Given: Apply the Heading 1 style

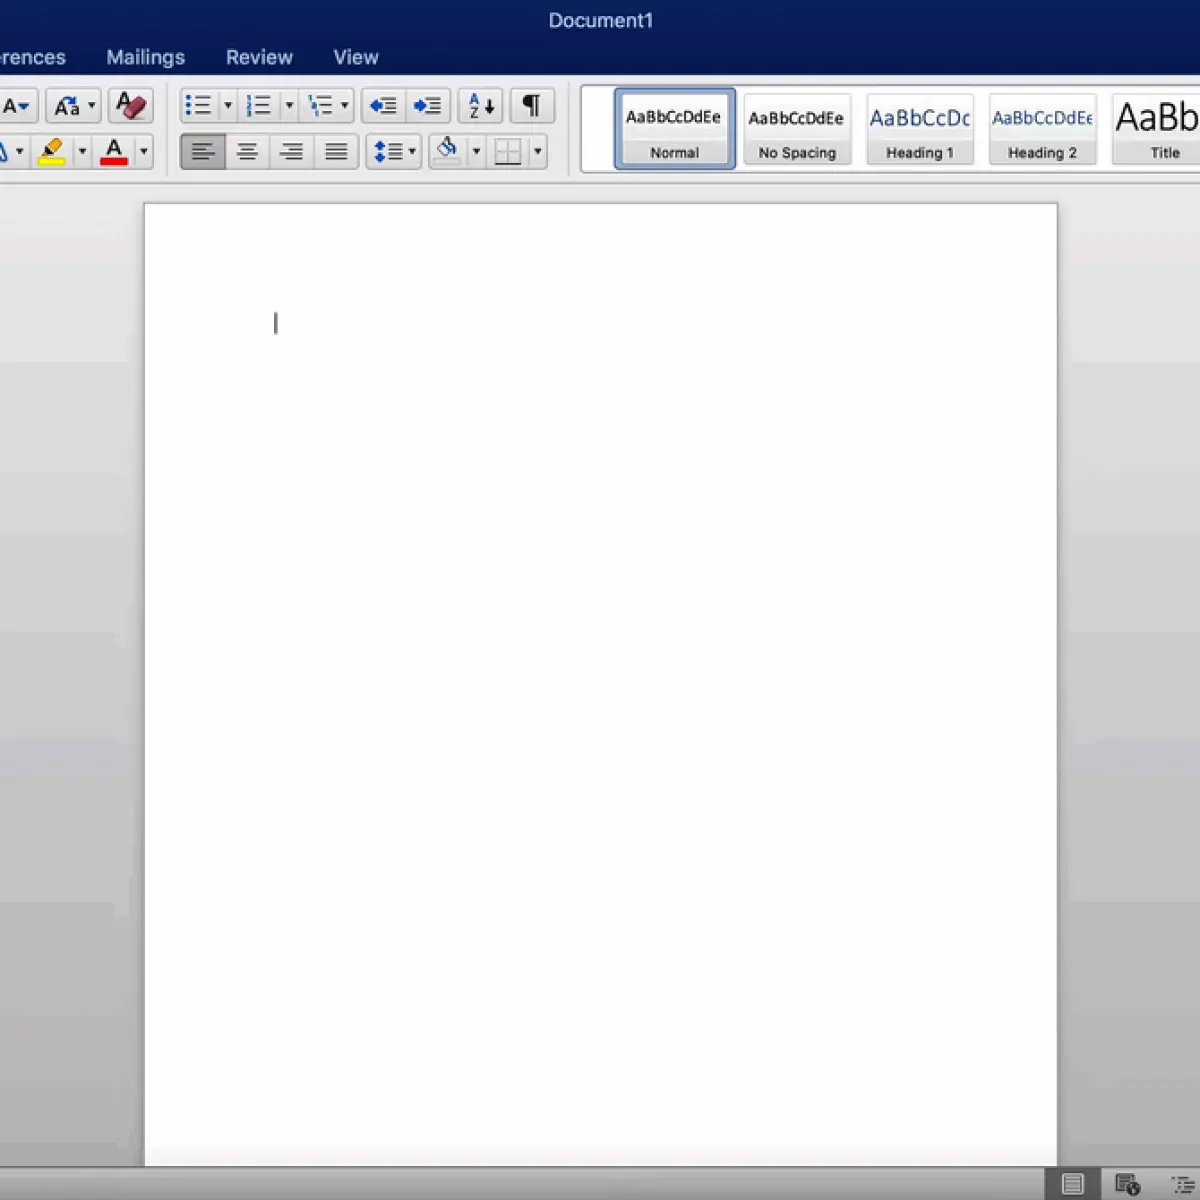Looking at the screenshot, I should click(x=920, y=129).
